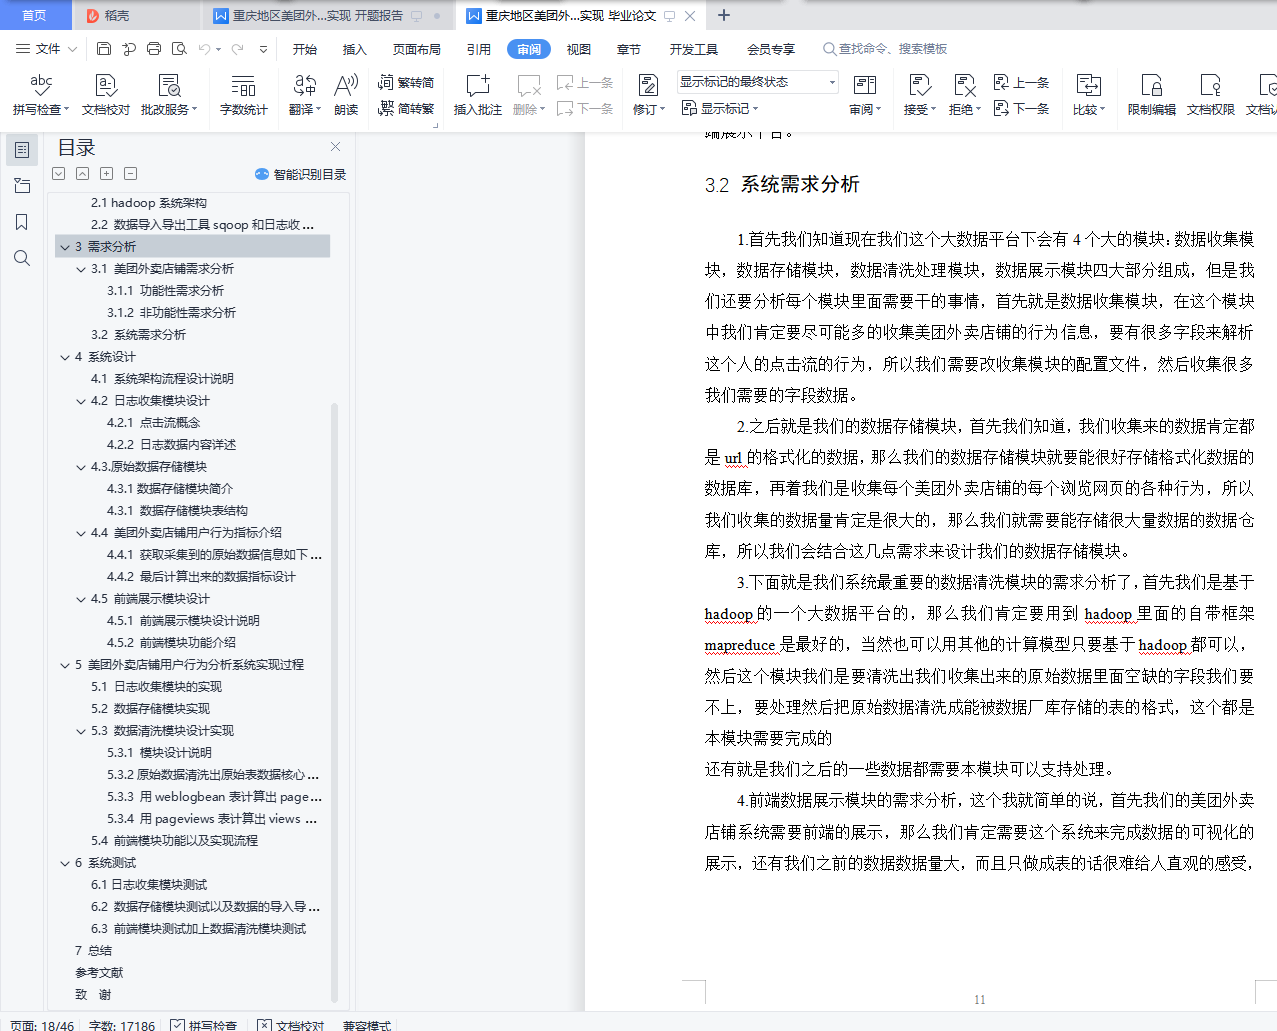The width and height of the screenshot is (1277, 1031).
Task: Open the 显示标记 dropdown
Action: tap(720, 108)
